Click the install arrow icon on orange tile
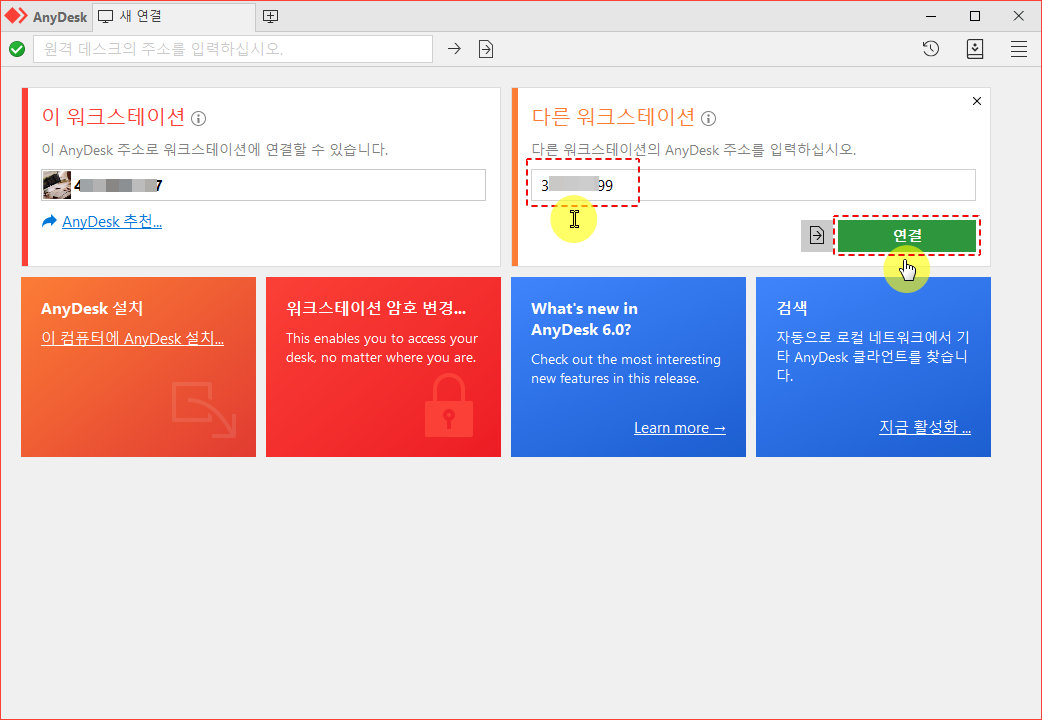Screen dimensions: 1042x720 click(x=204, y=410)
